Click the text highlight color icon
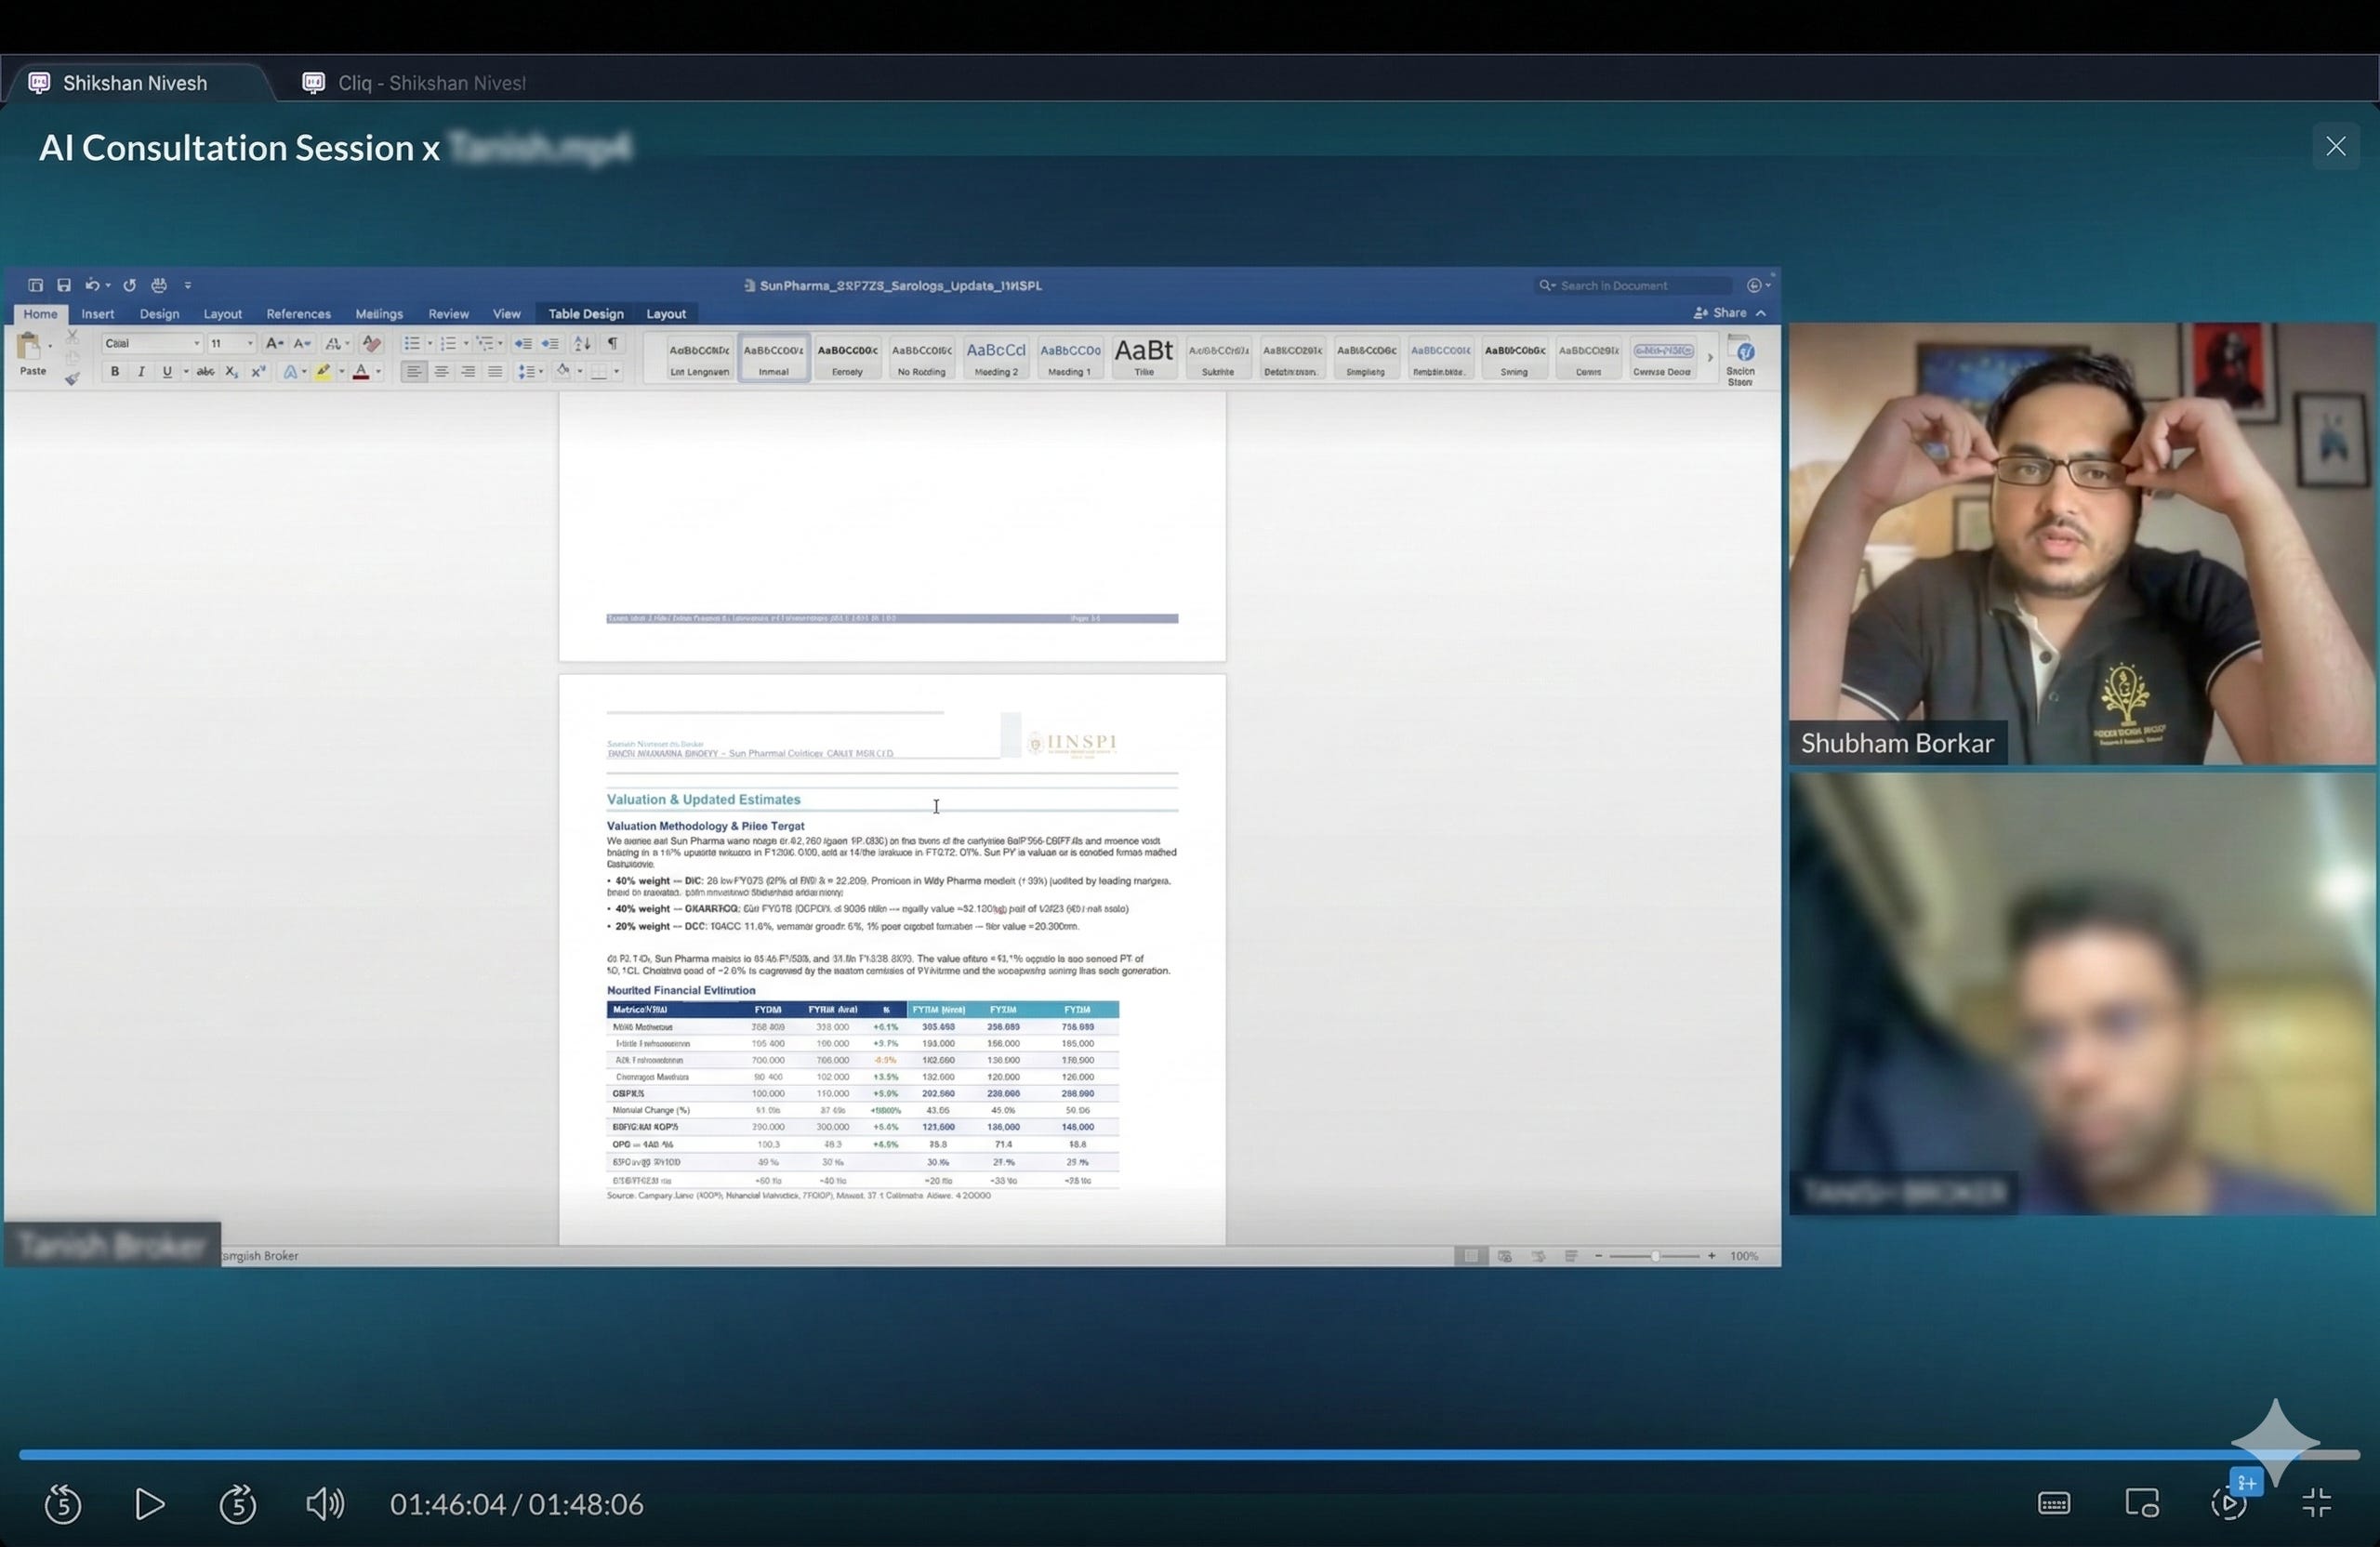Screen dimensions: 2380x1547 (322, 372)
